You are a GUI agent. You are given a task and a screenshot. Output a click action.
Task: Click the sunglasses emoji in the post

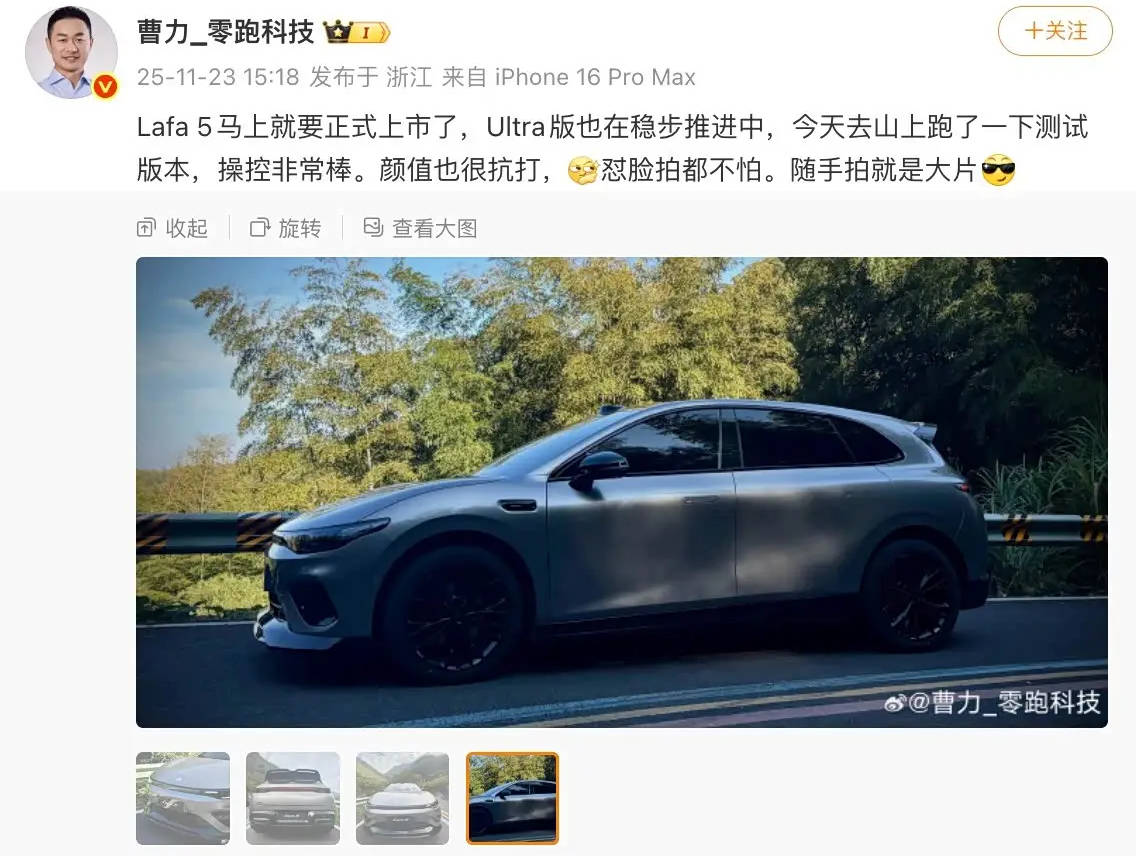click(998, 170)
